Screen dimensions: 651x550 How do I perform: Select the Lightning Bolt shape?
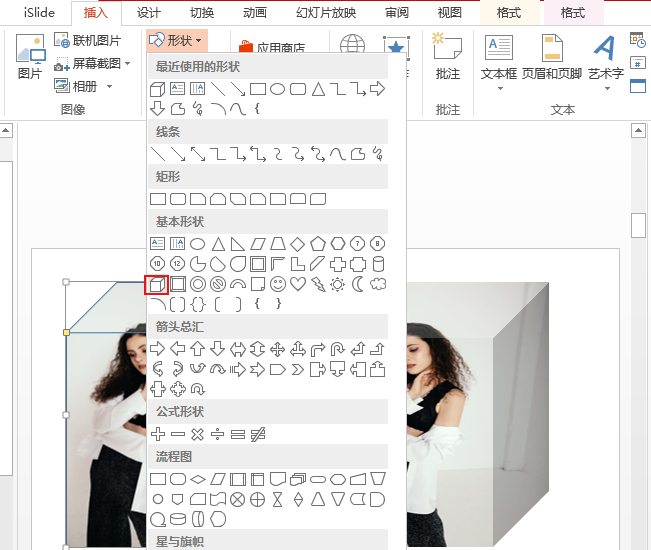[x=318, y=284]
